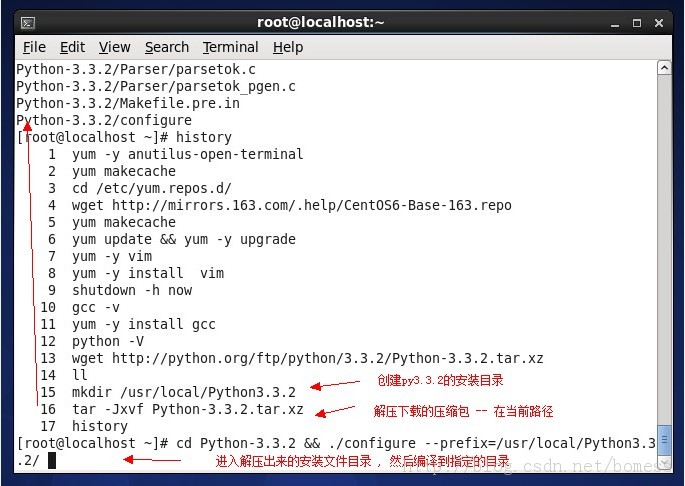Click history entry 2 'yum makecache'
This screenshot has width=685, height=486.
point(124,171)
